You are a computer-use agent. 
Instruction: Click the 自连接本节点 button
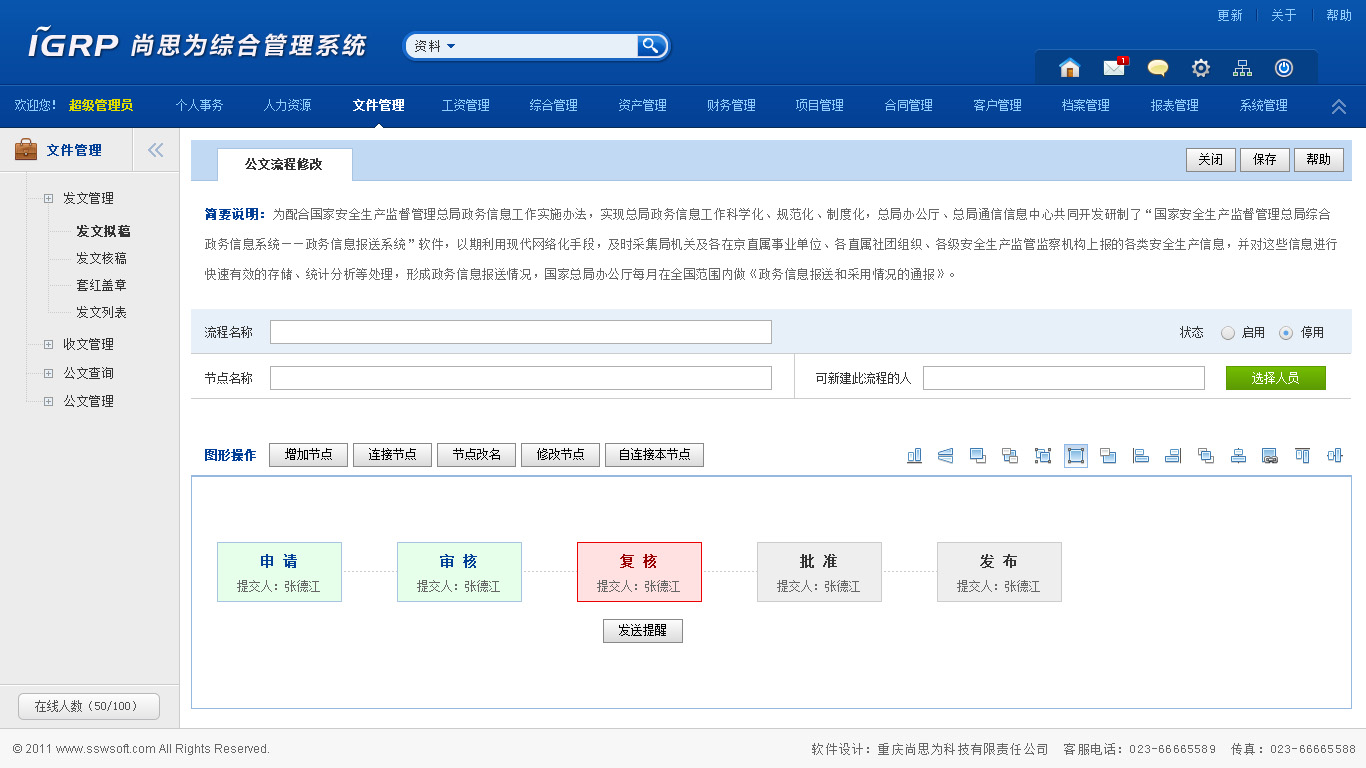[x=654, y=455]
